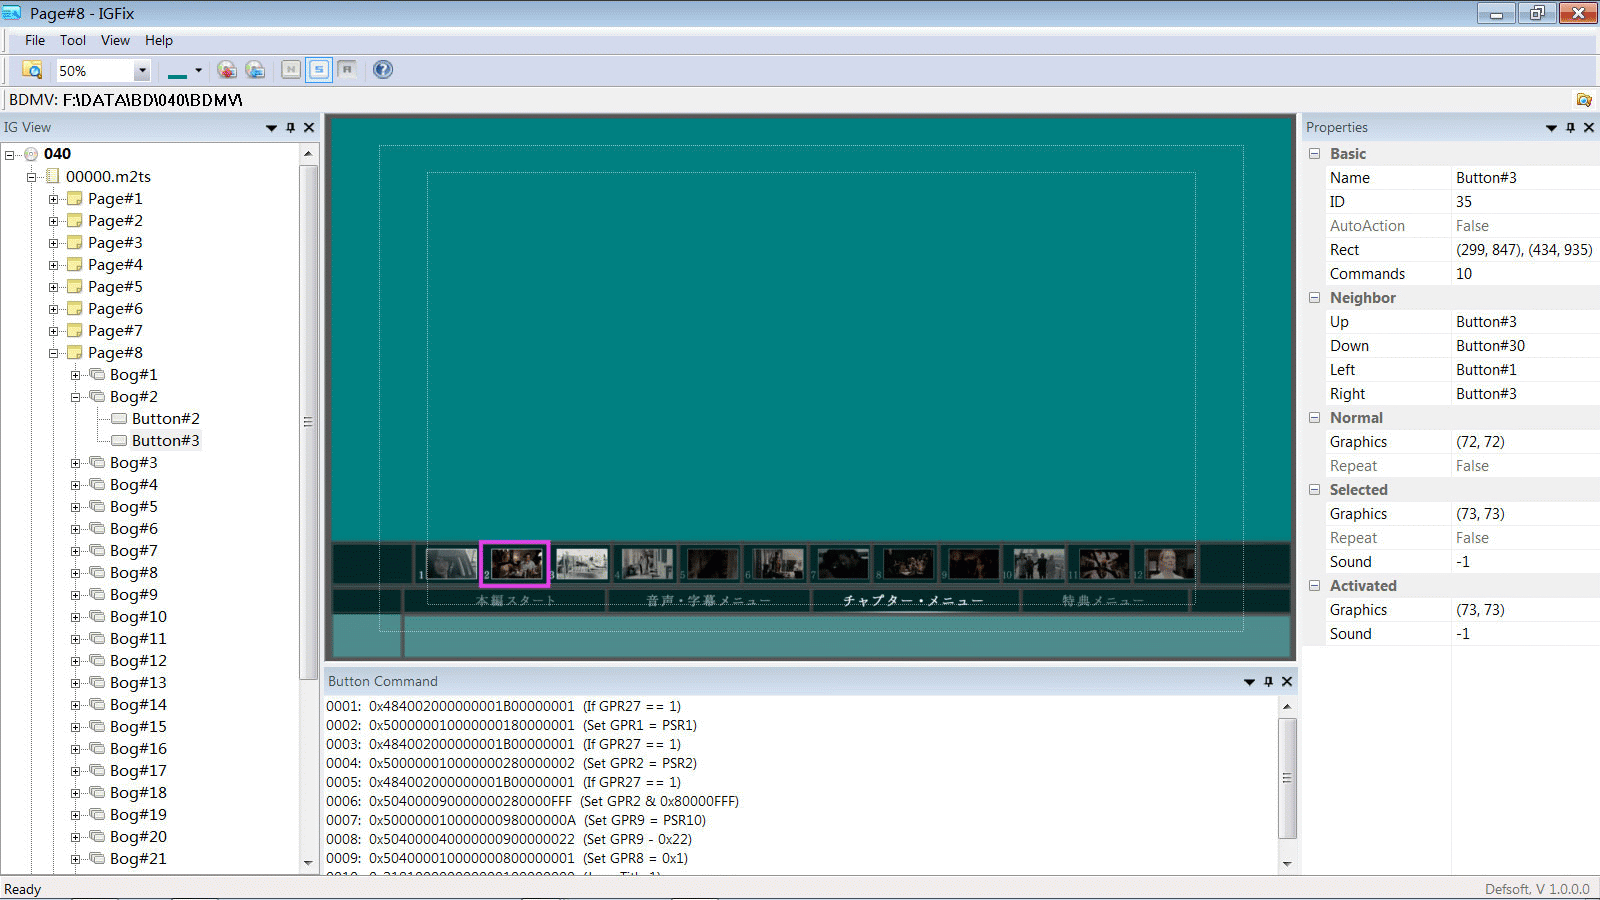Open the BDMV folder browse icon
1600x900 pixels.
[32, 70]
